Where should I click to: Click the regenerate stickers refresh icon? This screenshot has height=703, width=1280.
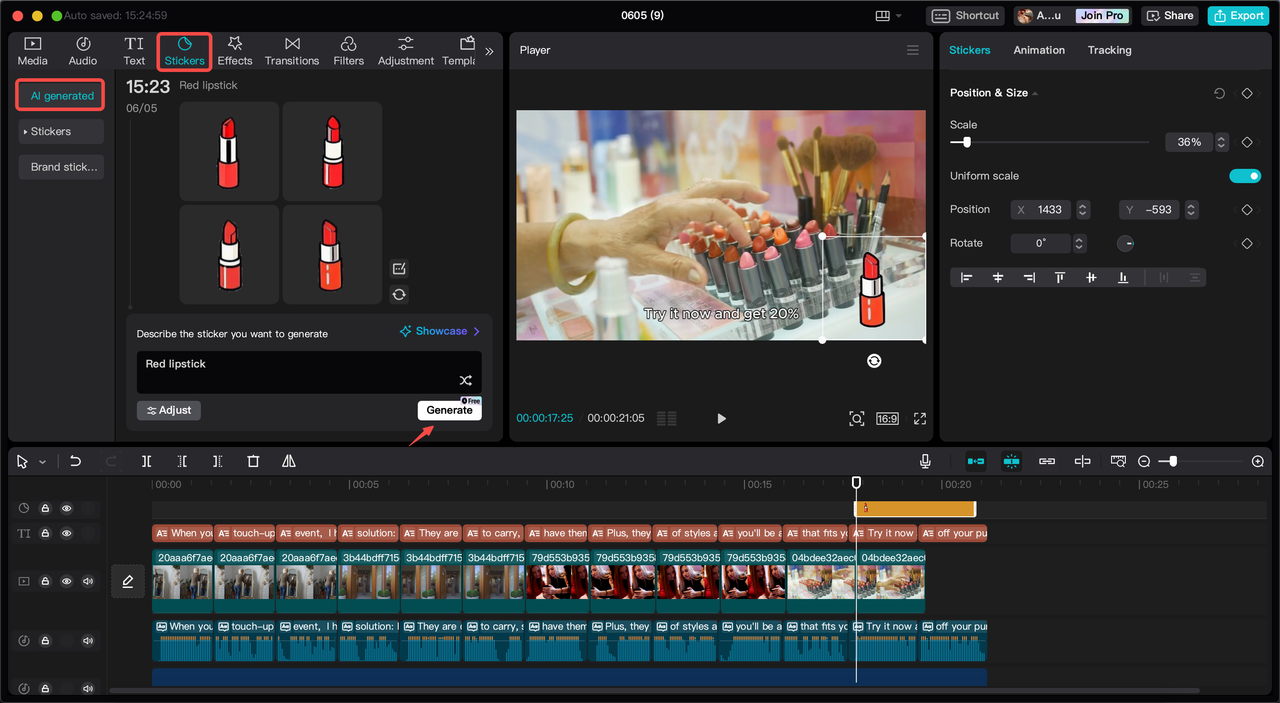399,294
